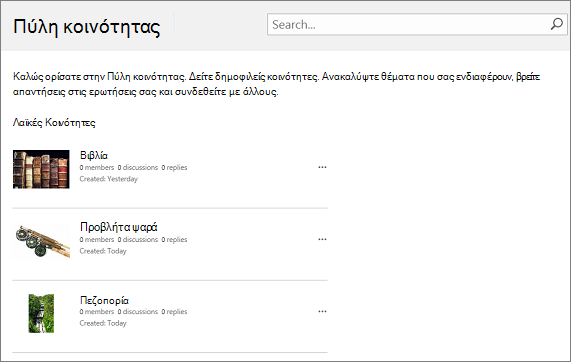Open ellipsis menu for Πεζοπορία
The image size is (571, 362).
click(x=322, y=311)
